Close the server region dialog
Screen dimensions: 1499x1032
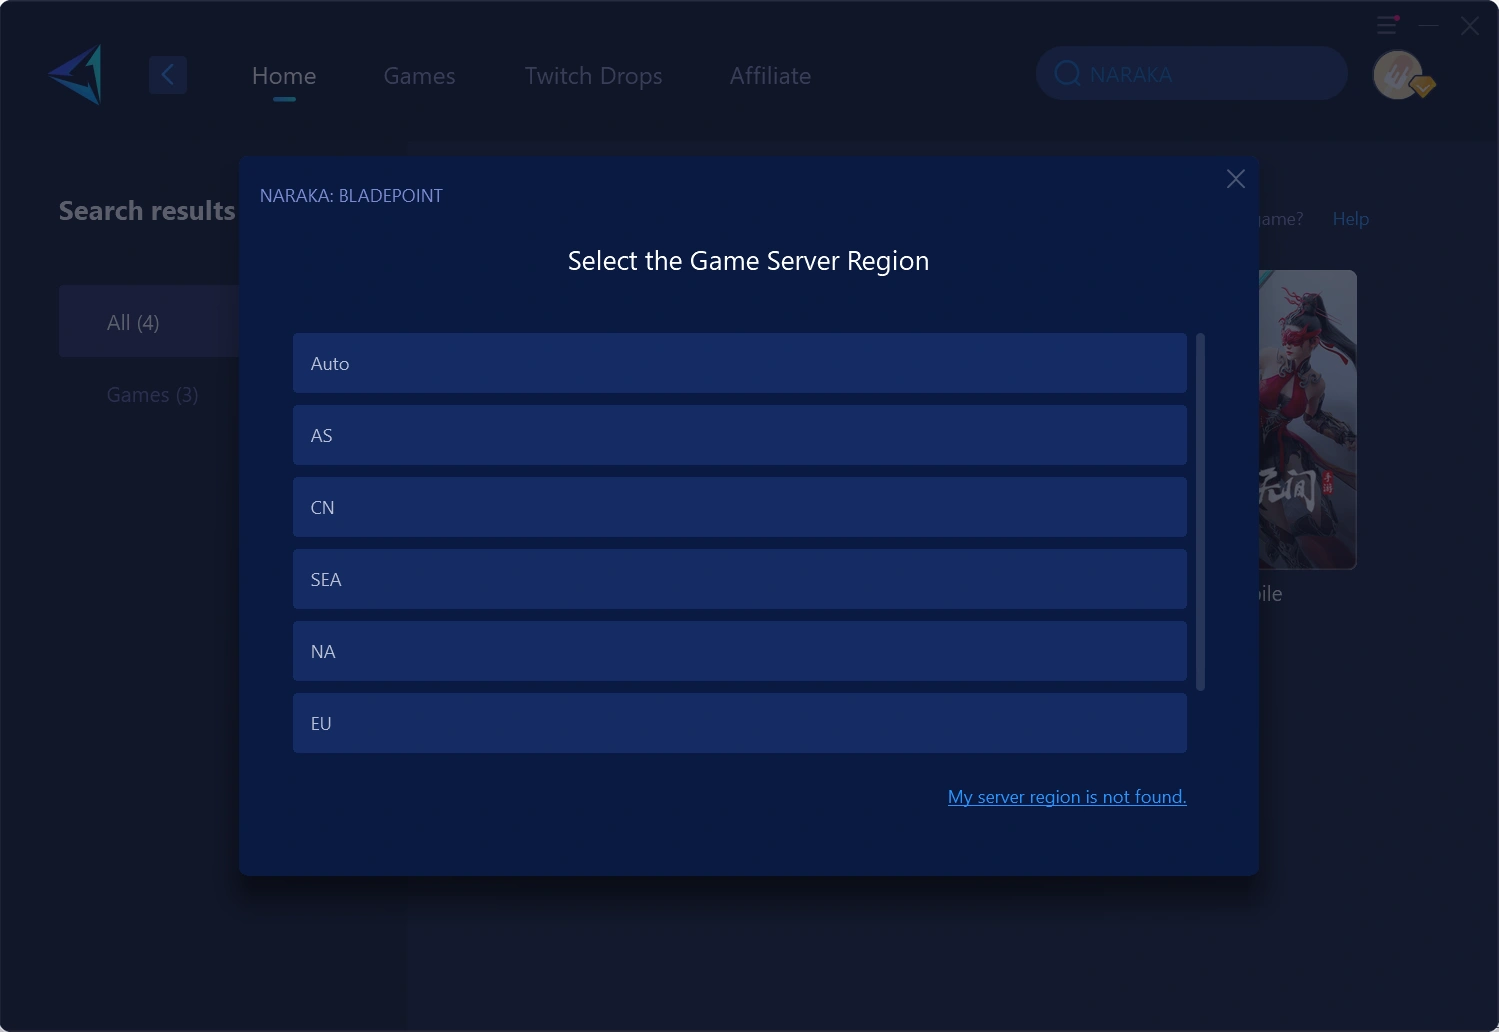pos(1235,179)
